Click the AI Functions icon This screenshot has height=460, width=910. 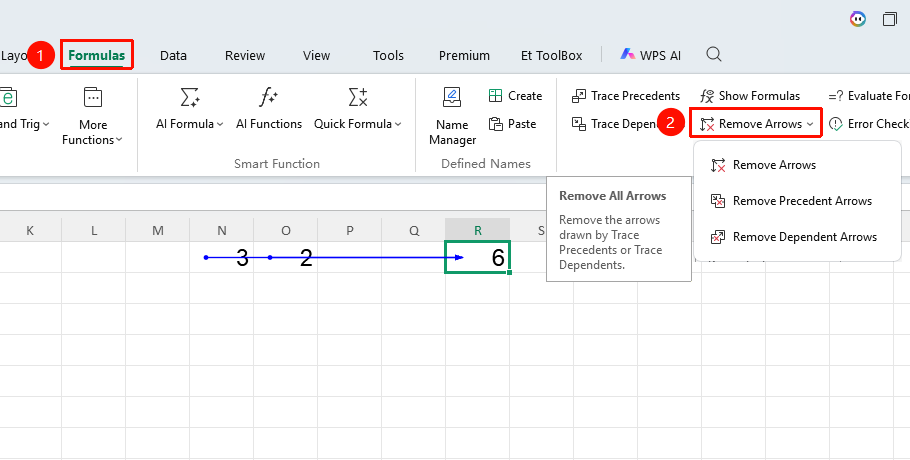269,99
